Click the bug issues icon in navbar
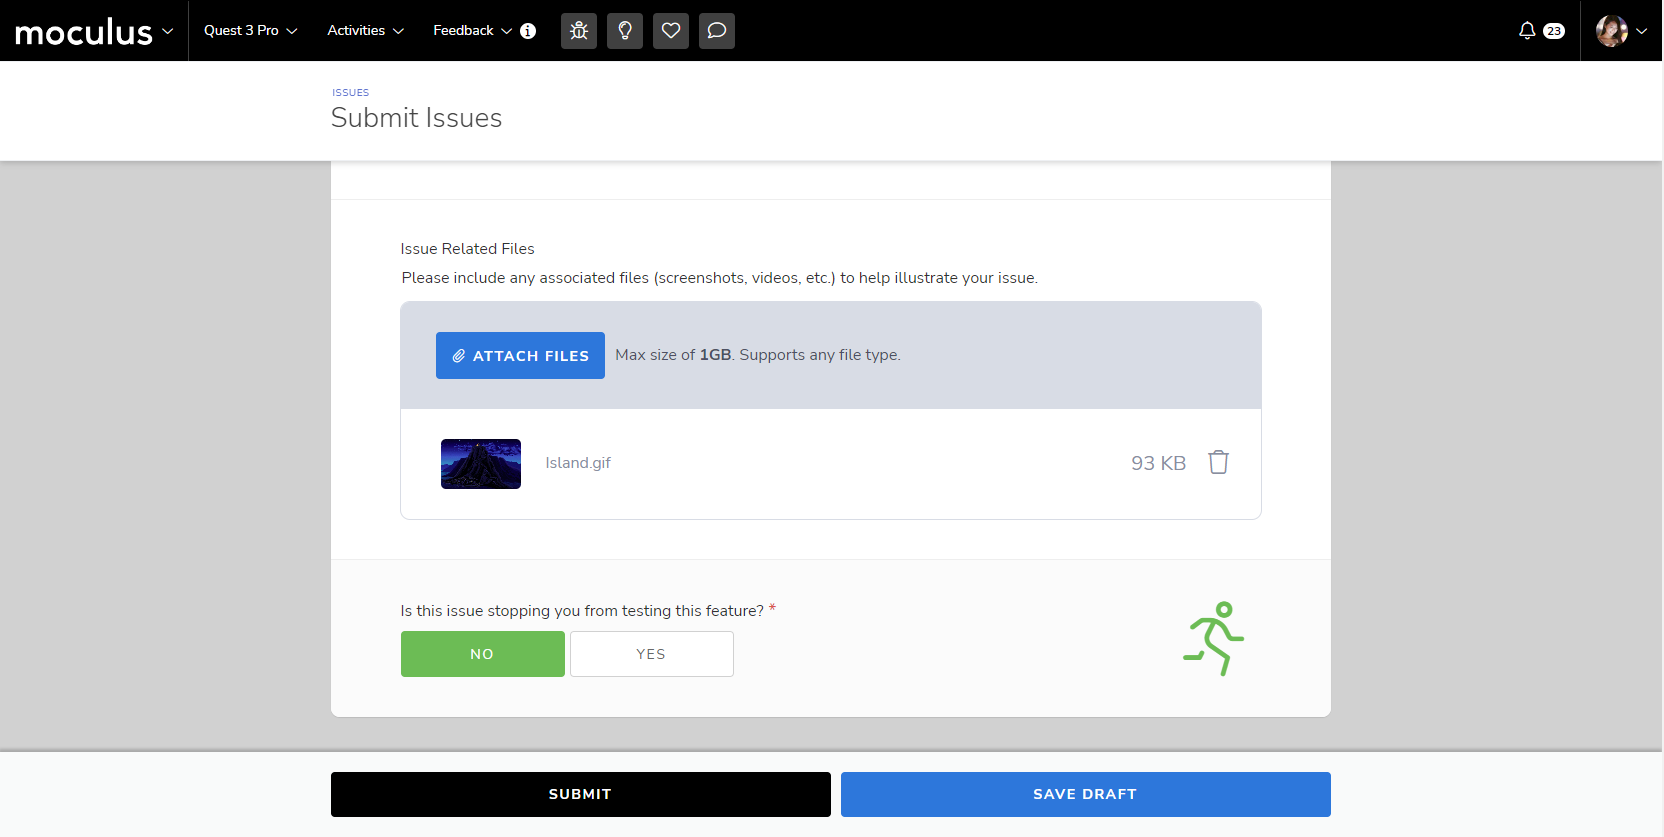The width and height of the screenshot is (1664, 837). coord(579,31)
